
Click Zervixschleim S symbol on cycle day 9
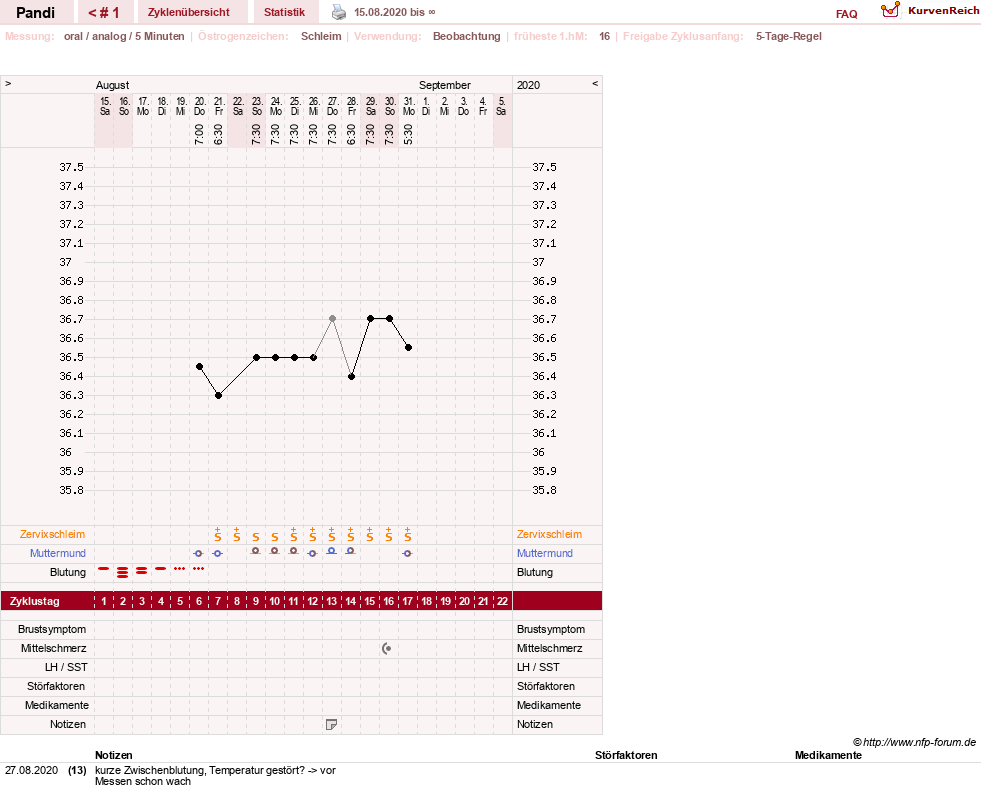tap(255, 537)
